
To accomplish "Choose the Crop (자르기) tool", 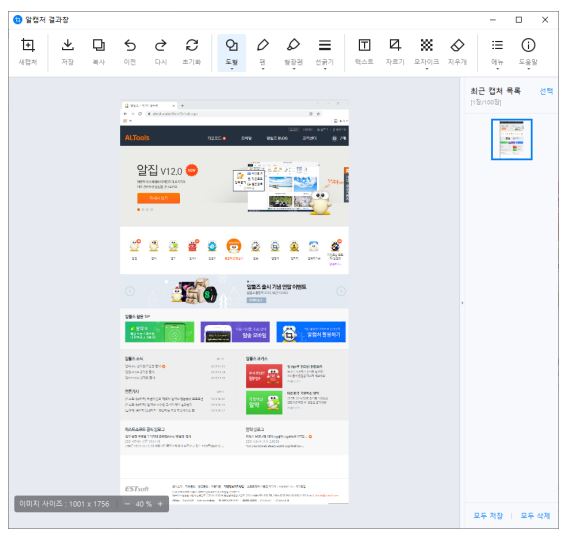I will [x=395, y=51].
